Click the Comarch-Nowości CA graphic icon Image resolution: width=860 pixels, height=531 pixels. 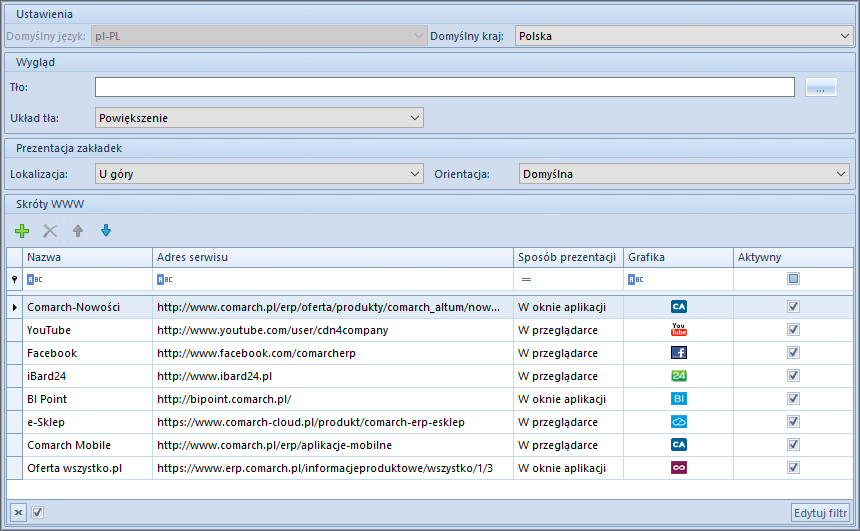click(x=678, y=307)
